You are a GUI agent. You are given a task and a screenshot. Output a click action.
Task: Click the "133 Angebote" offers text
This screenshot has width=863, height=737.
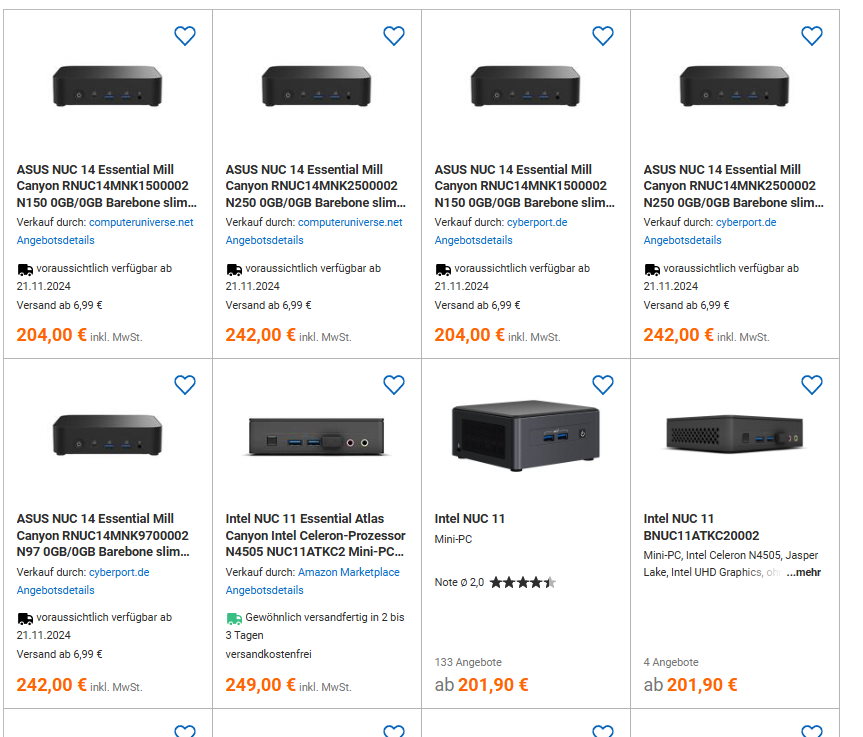[468, 662]
